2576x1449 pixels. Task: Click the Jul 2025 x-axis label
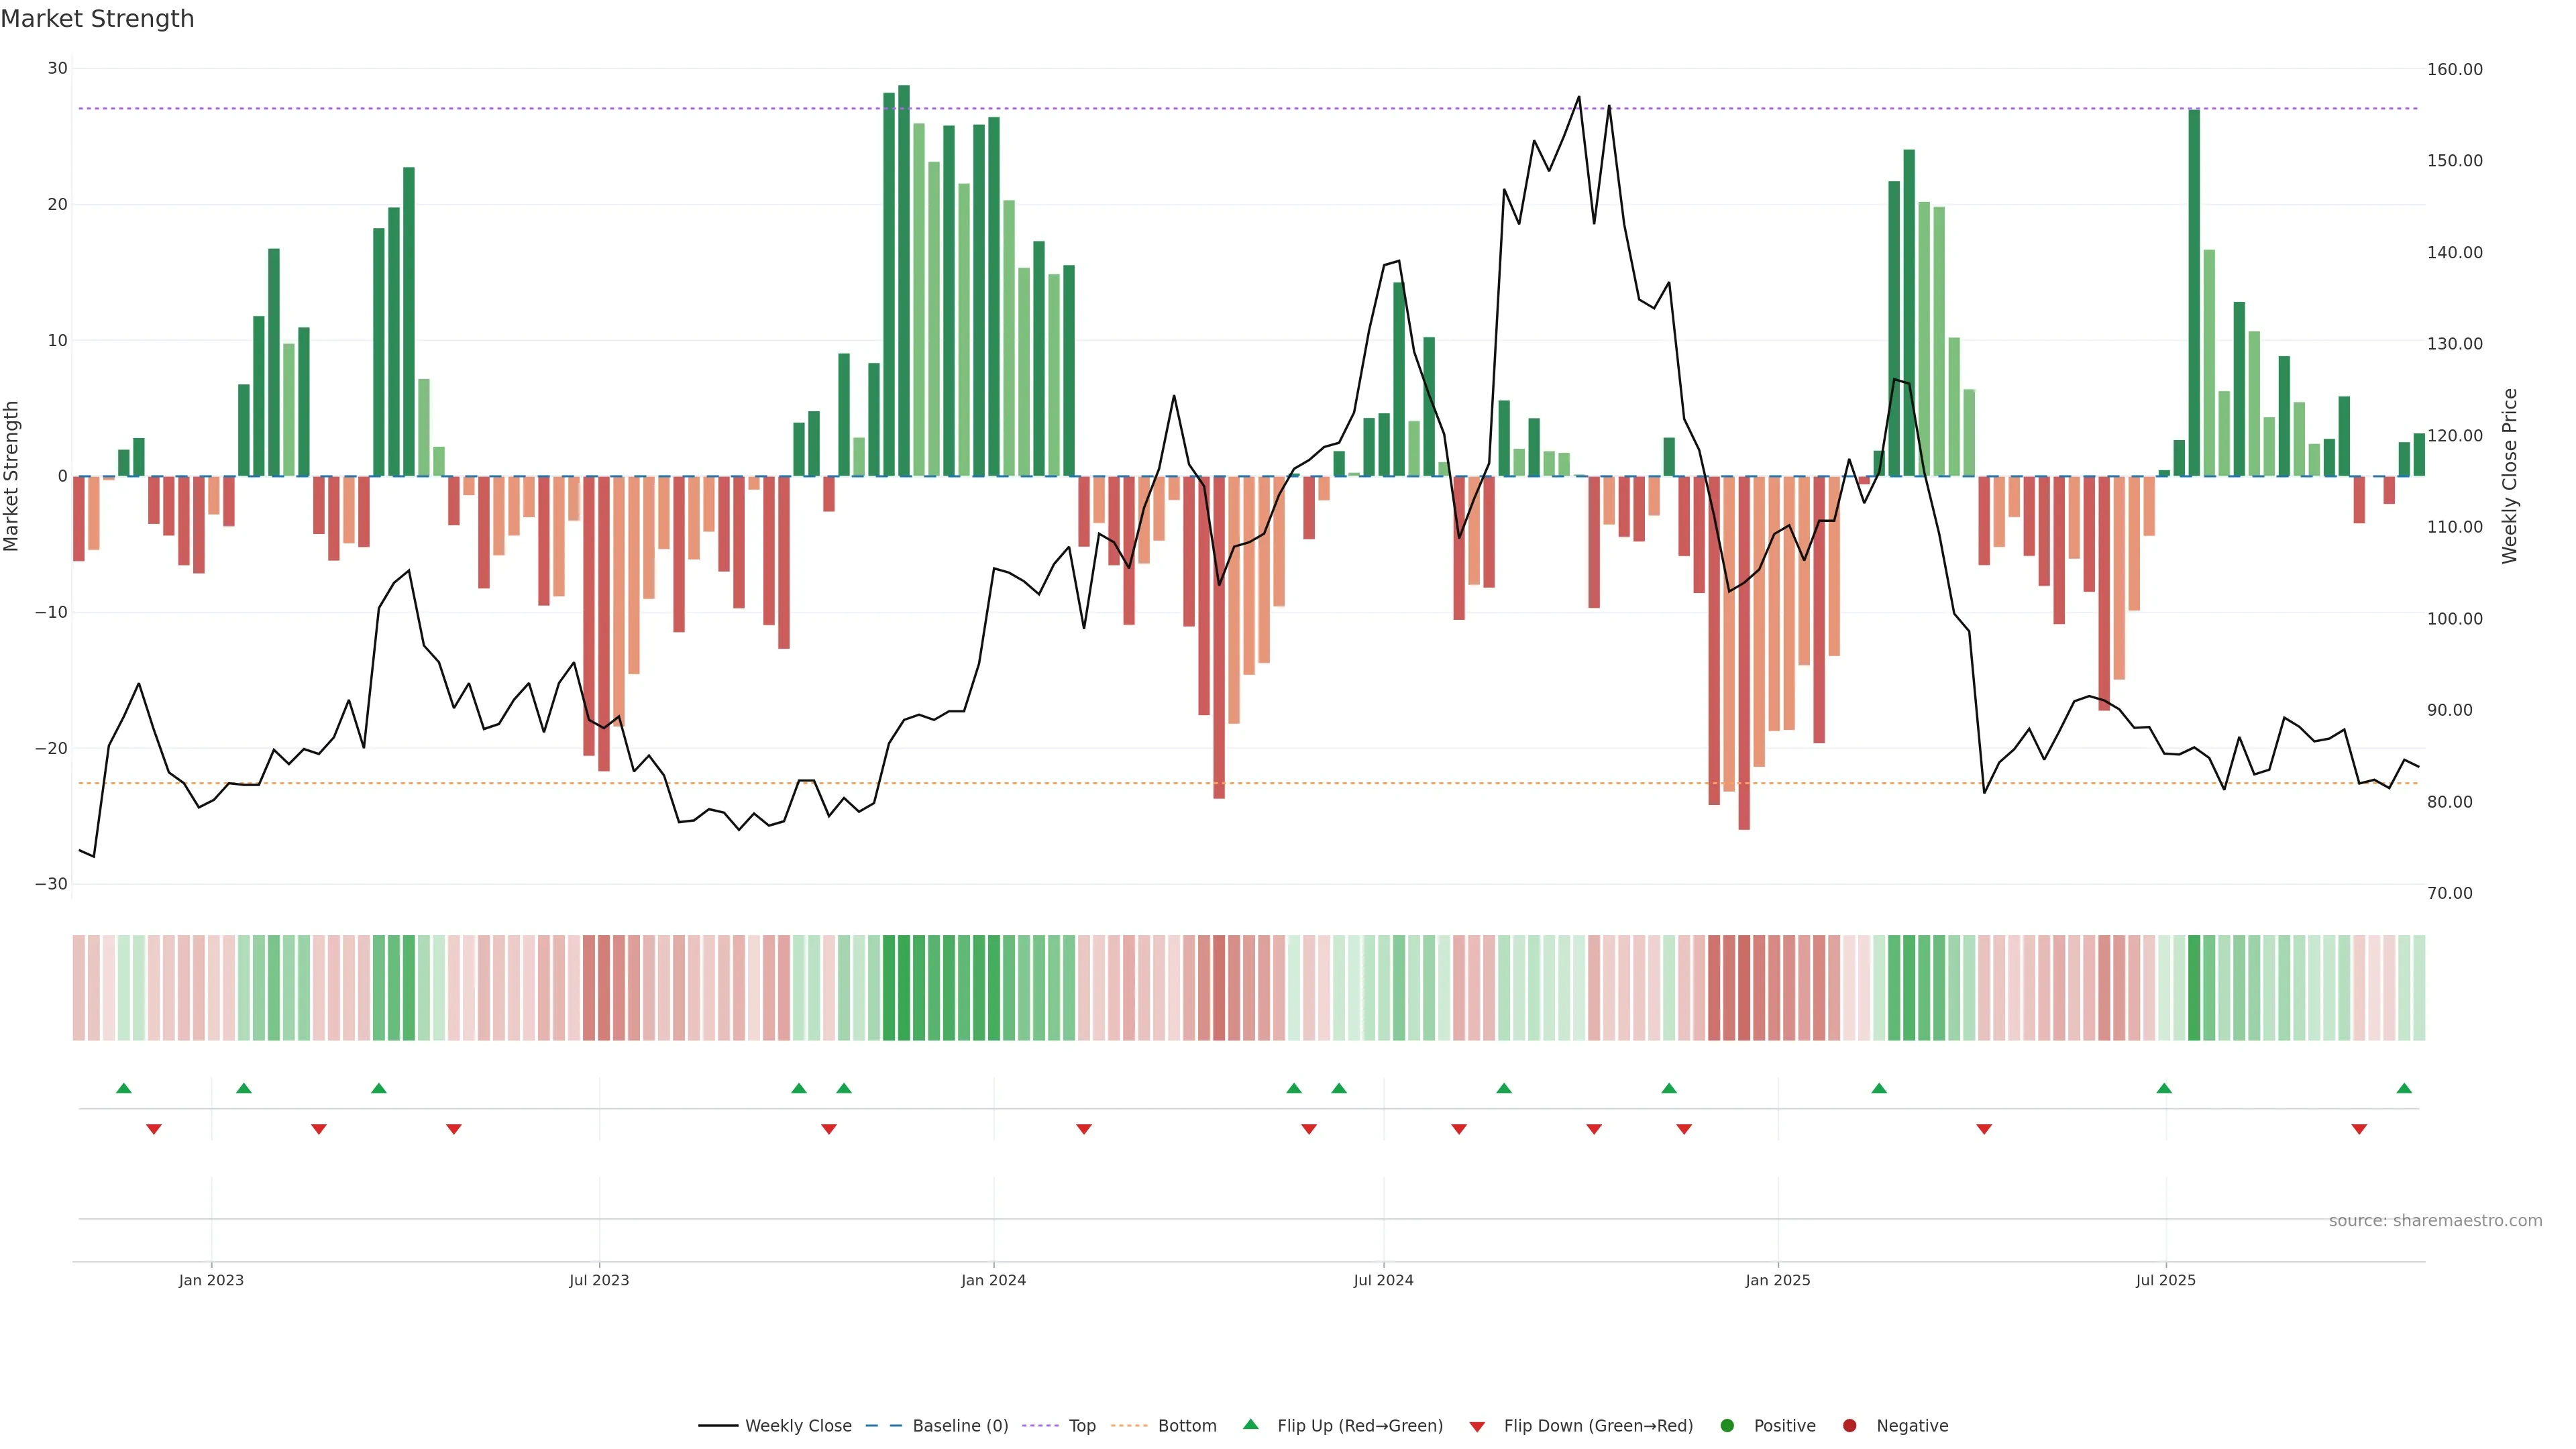[x=2165, y=1280]
